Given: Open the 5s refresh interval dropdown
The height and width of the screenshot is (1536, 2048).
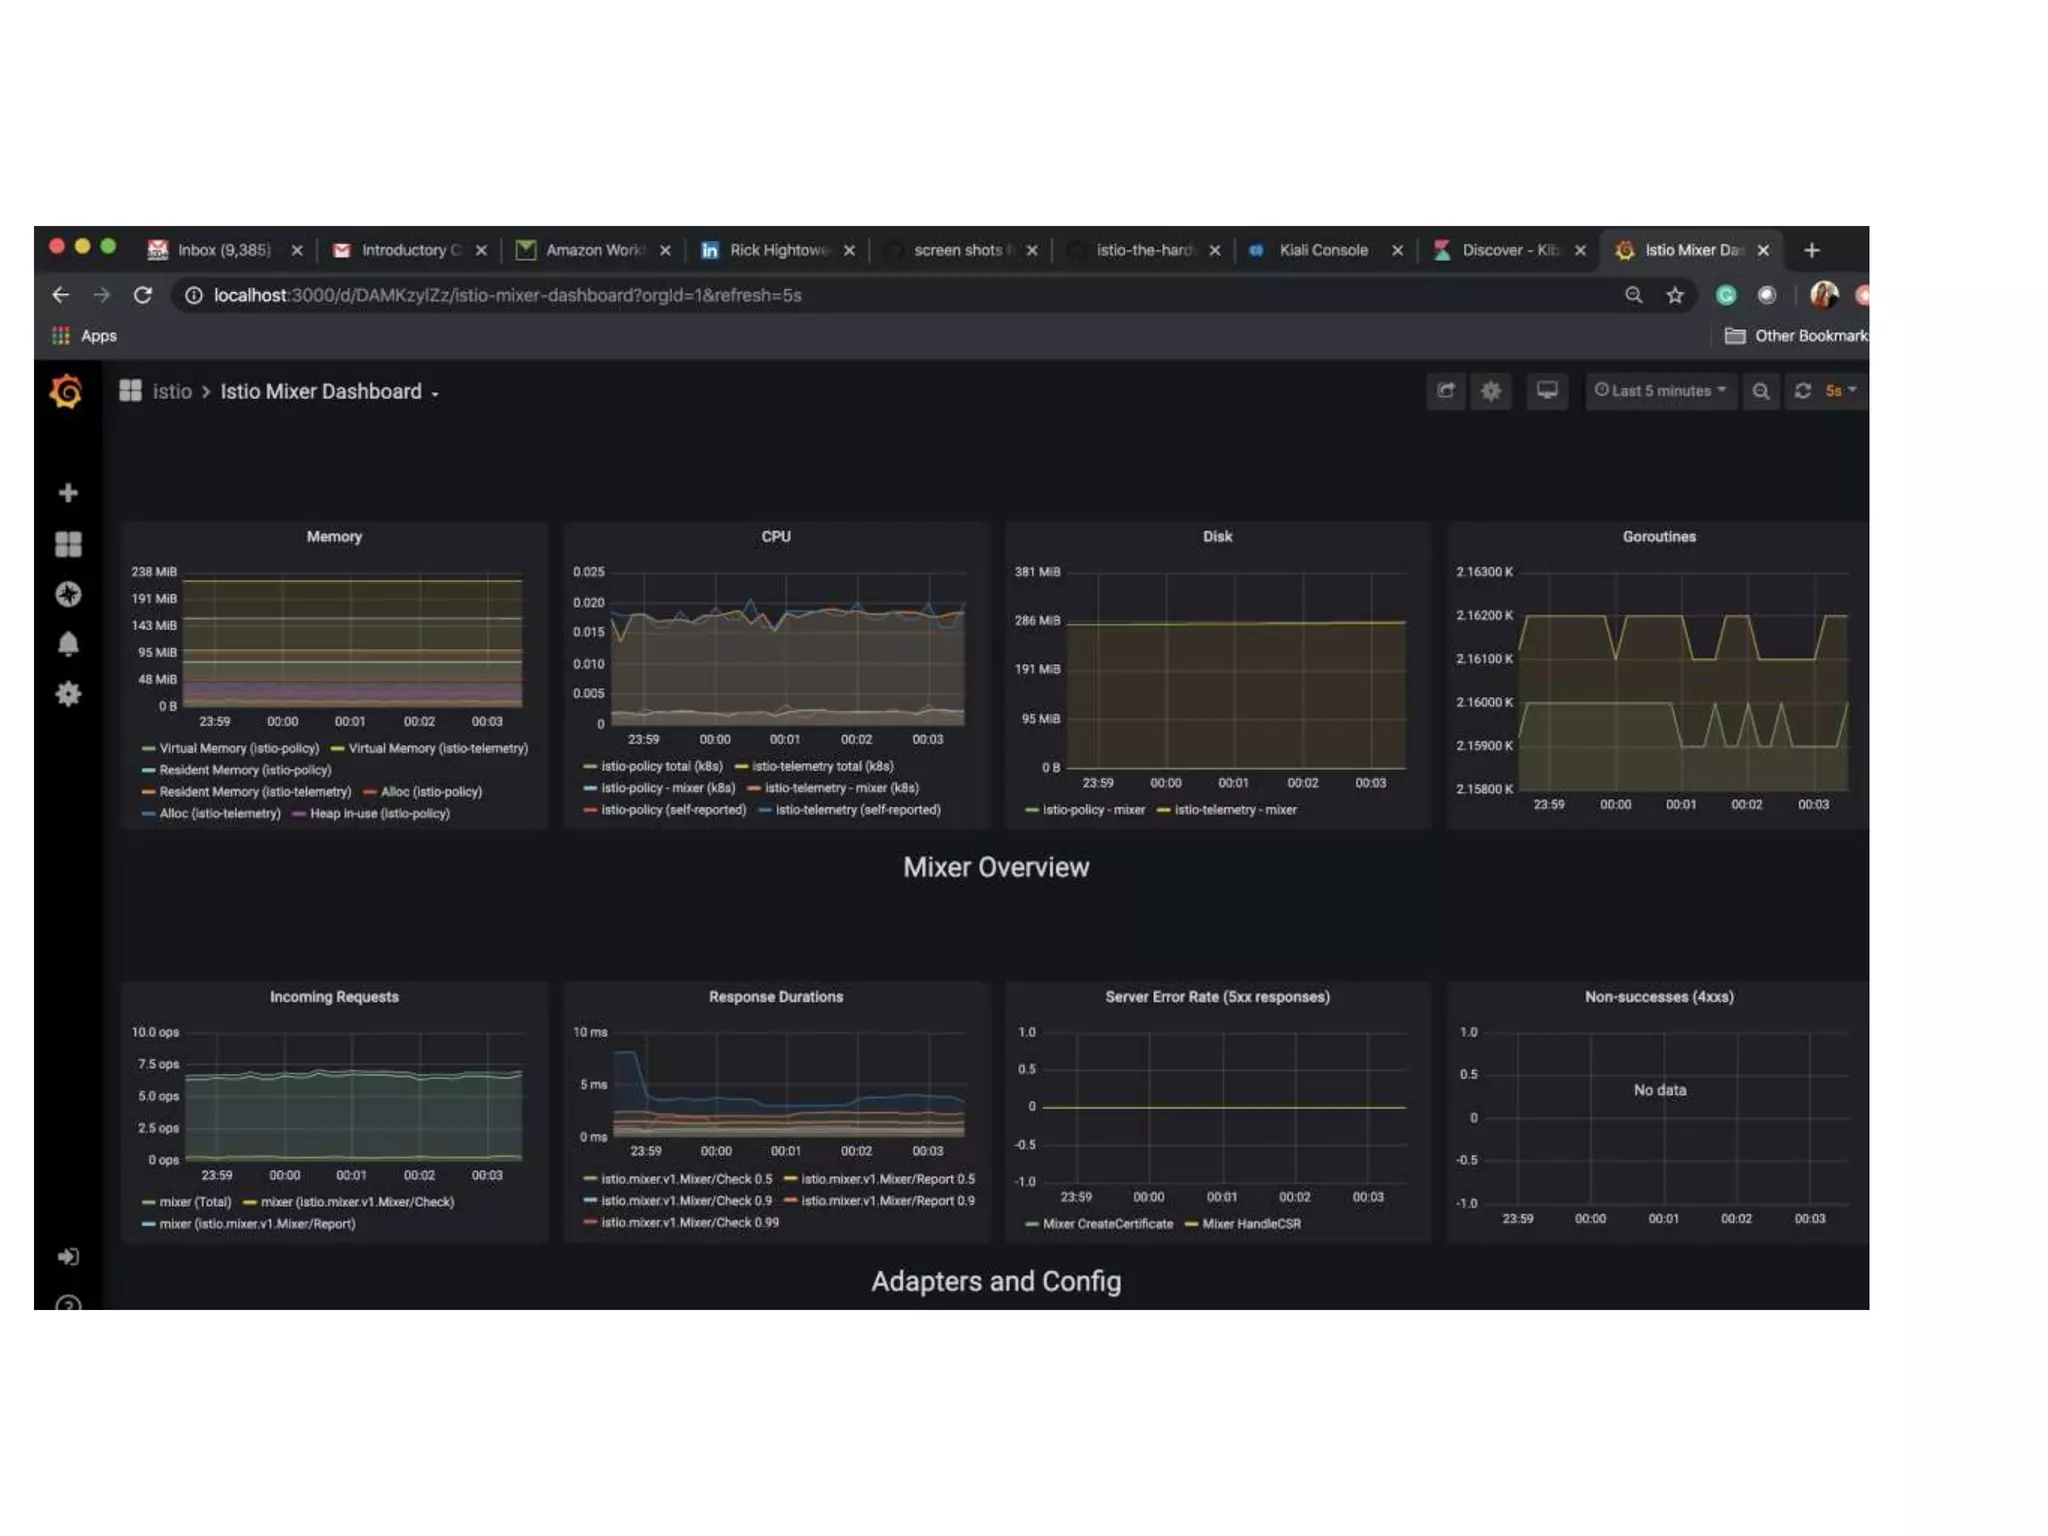Looking at the screenshot, I should coord(1840,391).
